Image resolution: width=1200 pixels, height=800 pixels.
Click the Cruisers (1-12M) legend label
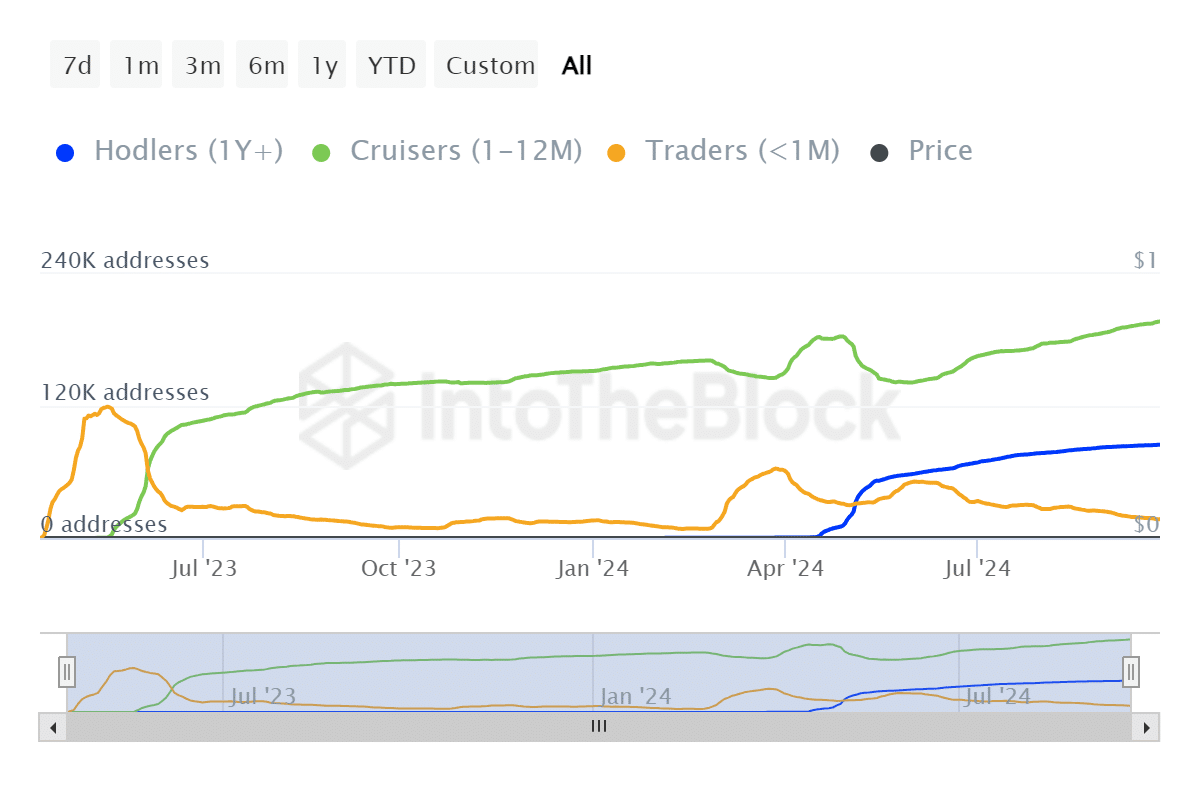(466, 151)
